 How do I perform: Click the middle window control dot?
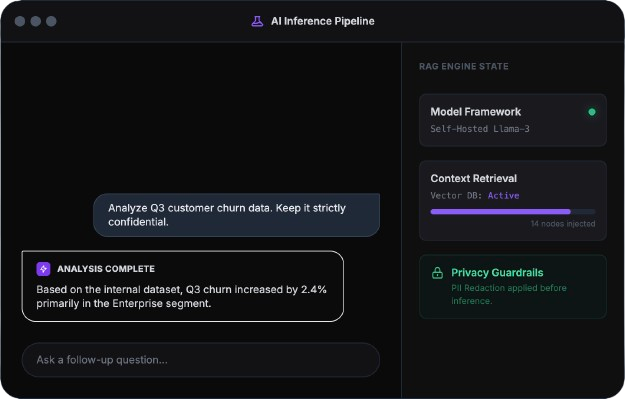click(x=35, y=21)
